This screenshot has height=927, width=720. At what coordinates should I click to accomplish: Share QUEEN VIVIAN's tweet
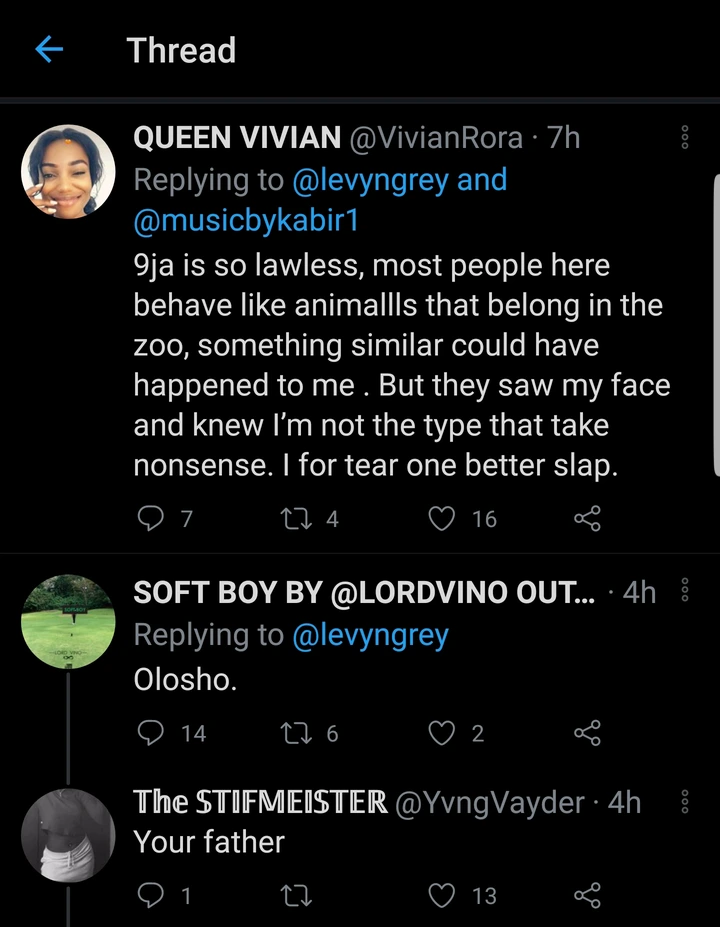coord(587,518)
